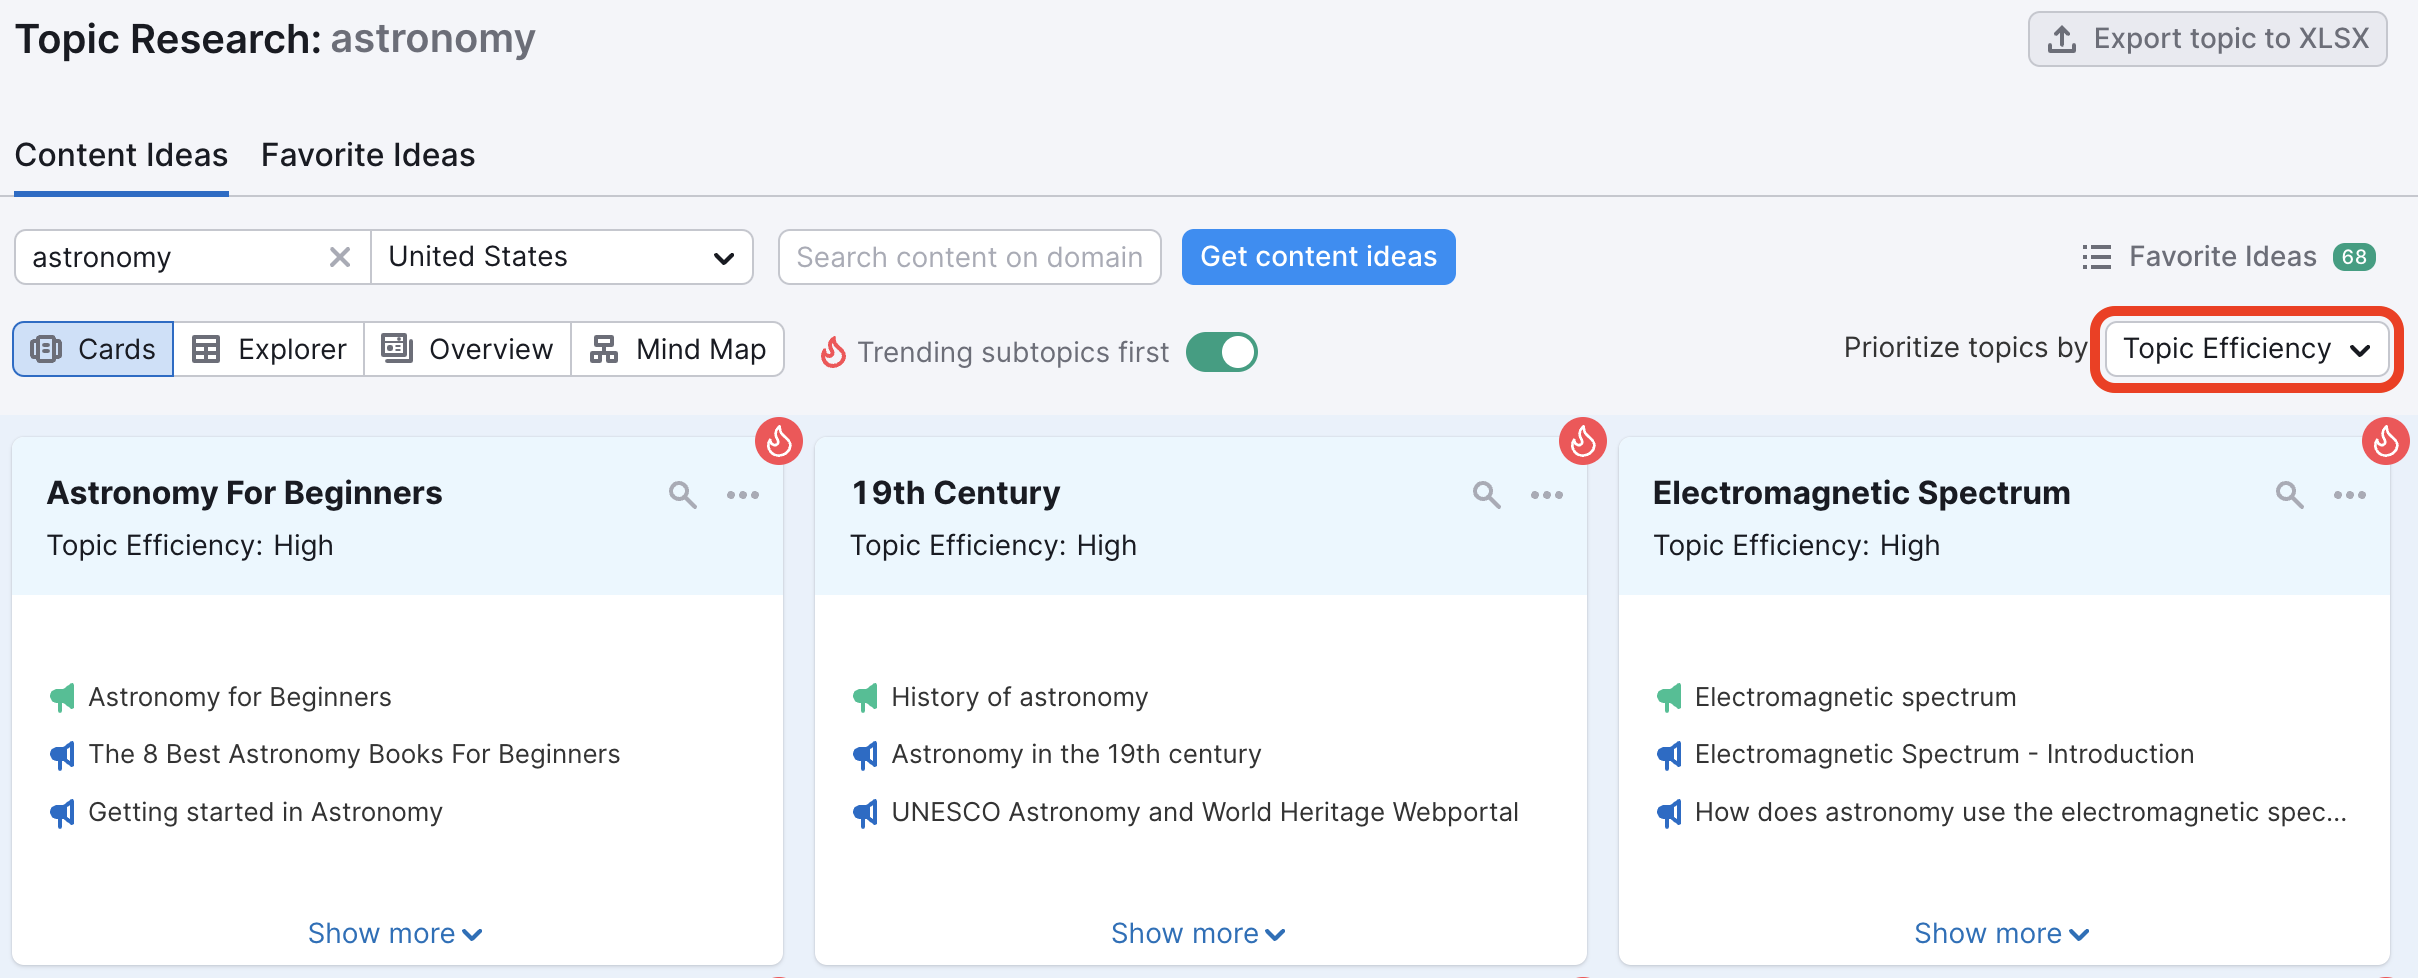Click search icon on Electromagnetic Spectrum card
Viewport: 2418px width, 978px height.
(2289, 494)
